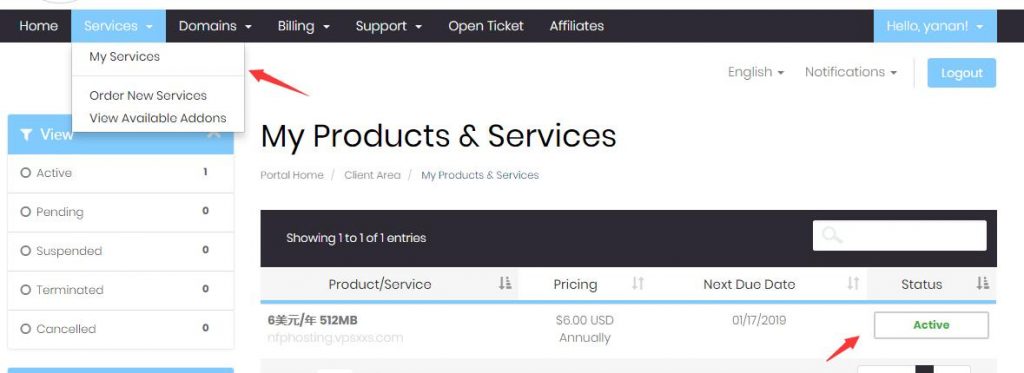Image resolution: width=1024 pixels, height=373 pixels.
Task: Select Order New Services menu entry
Action: click(148, 95)
